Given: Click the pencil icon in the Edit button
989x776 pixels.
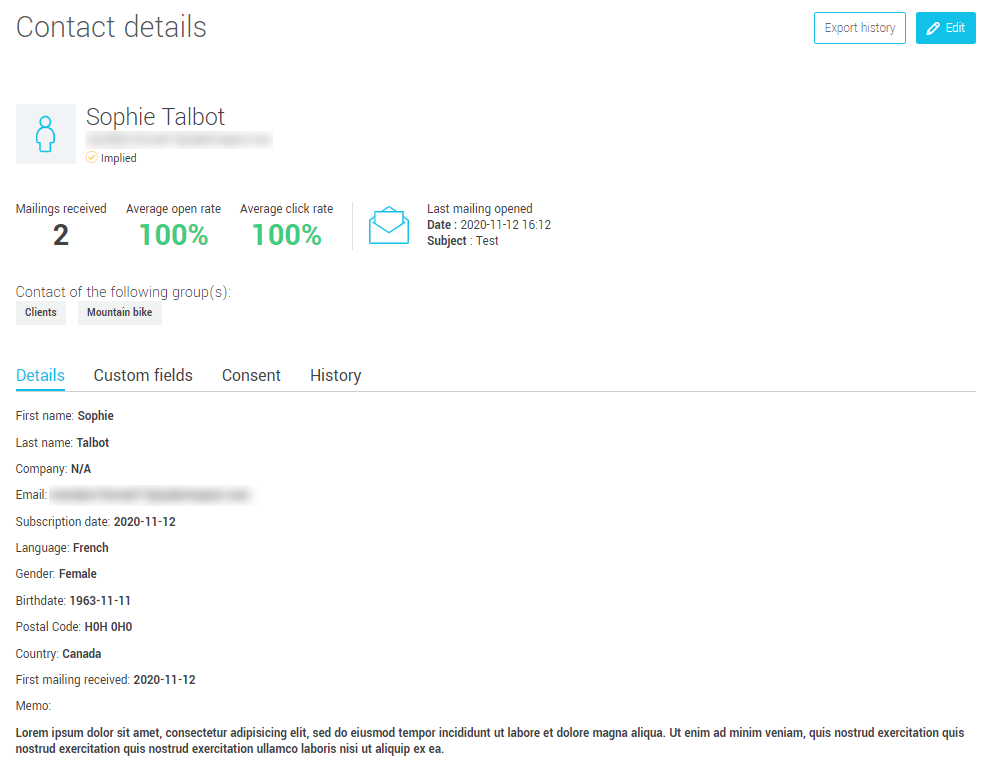Looking at the screenshot, I should (934, 28).
